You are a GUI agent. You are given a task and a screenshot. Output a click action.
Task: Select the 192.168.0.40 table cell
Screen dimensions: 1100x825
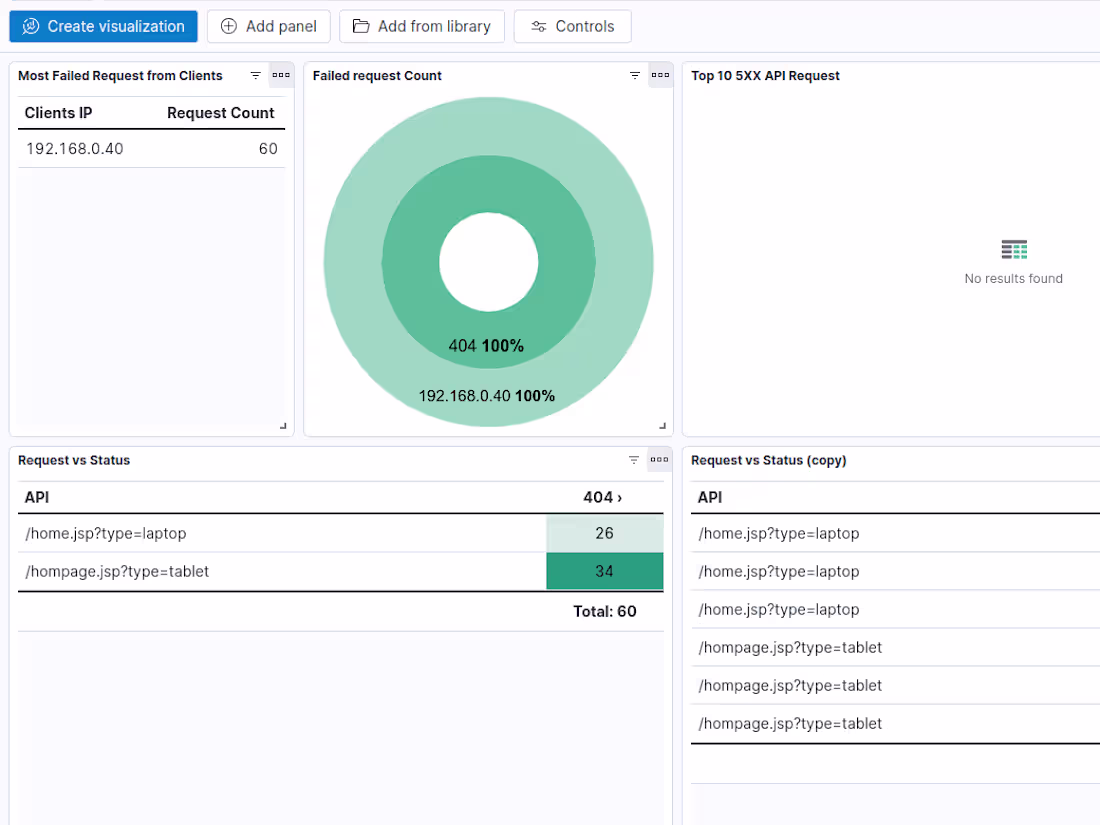point(74,149)
